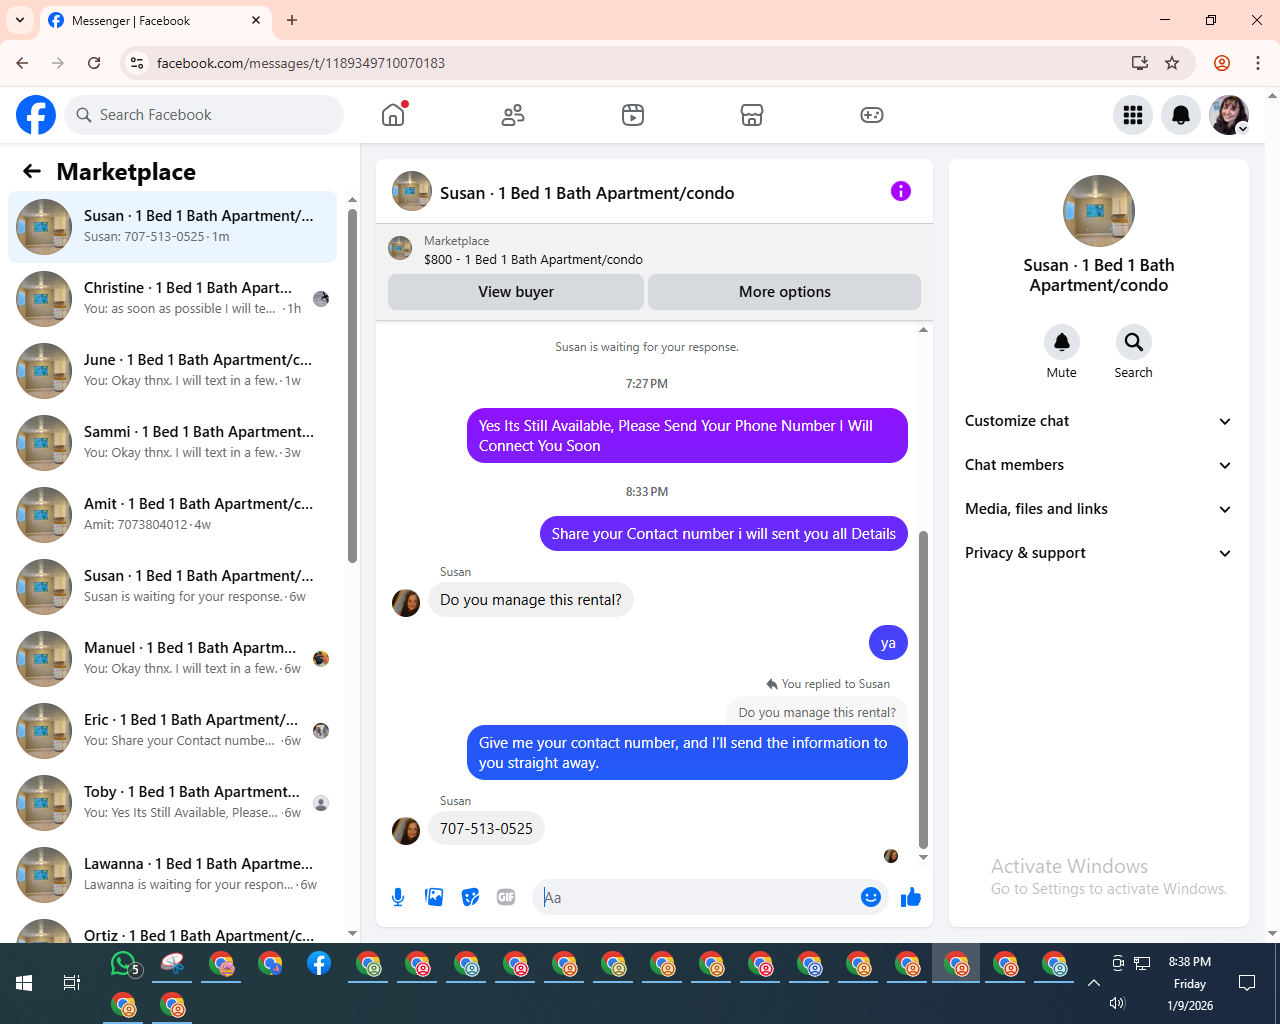Click the 'ya' sent message bubble
The height and width of the screenshot is (1024, 1280).
tap(888, 643)
